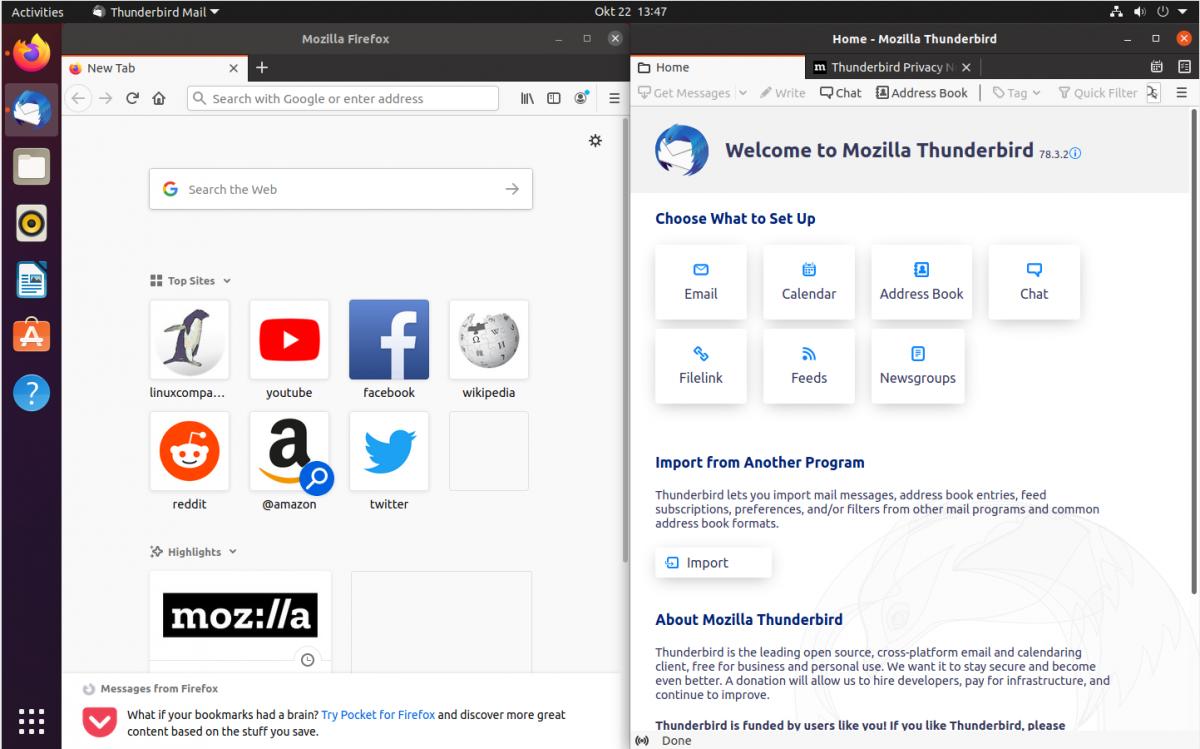Click the Firefox Home button icon
The height and width of the screenshot is (749, 1200).
click(x=159, y=98)
